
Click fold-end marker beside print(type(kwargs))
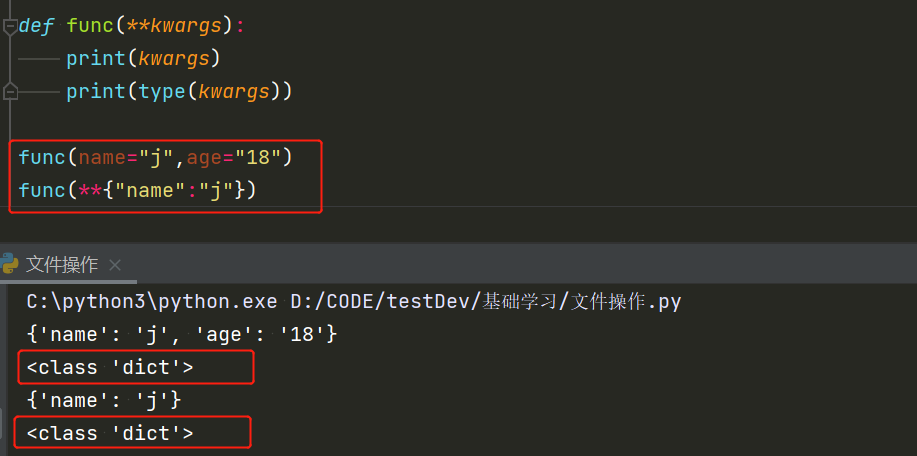pos(10,92)
